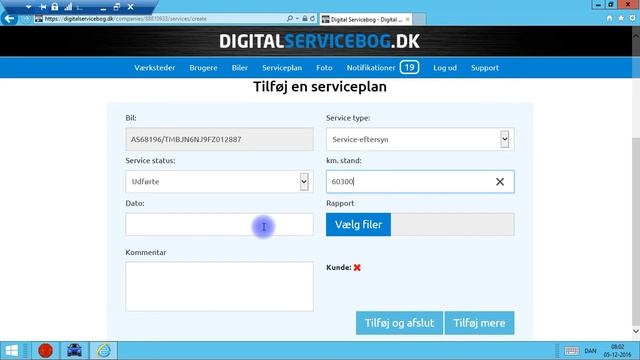Image resolution: width=640 pixels, height=360 pixels.
Task: Open Windows Start menu
Action: [11, 351]
